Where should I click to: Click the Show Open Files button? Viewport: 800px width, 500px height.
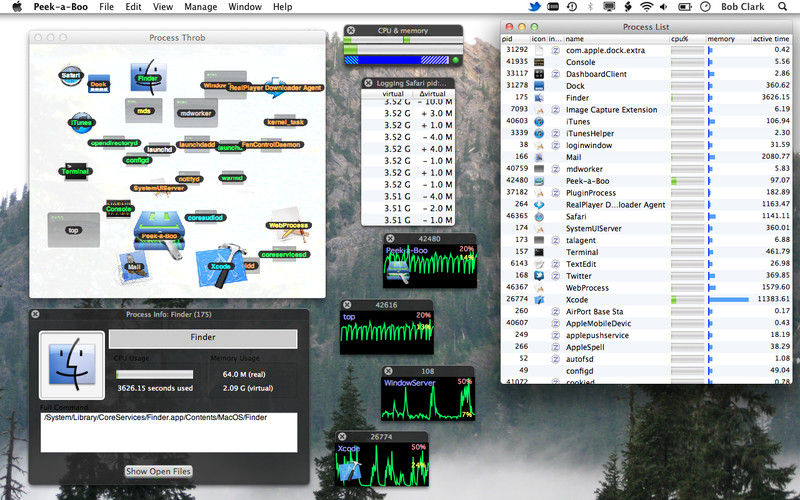point(159,471)
